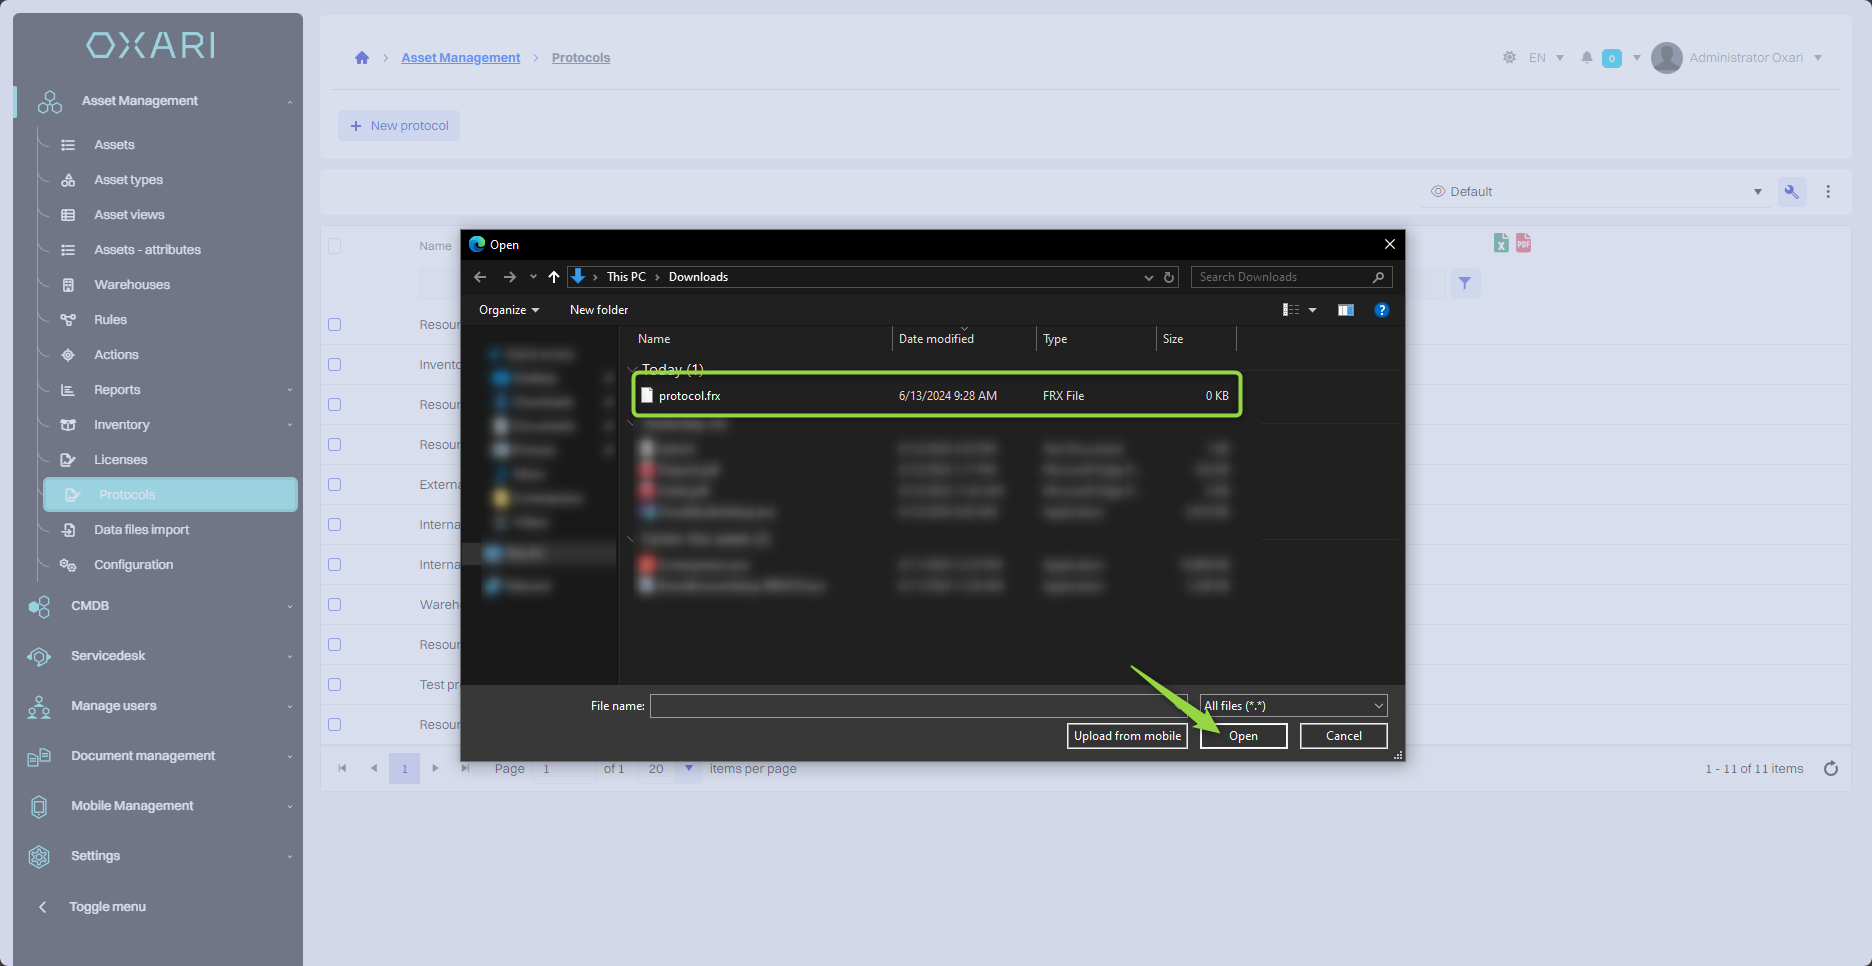Open the All files type dropdown

coord(1293,706)
